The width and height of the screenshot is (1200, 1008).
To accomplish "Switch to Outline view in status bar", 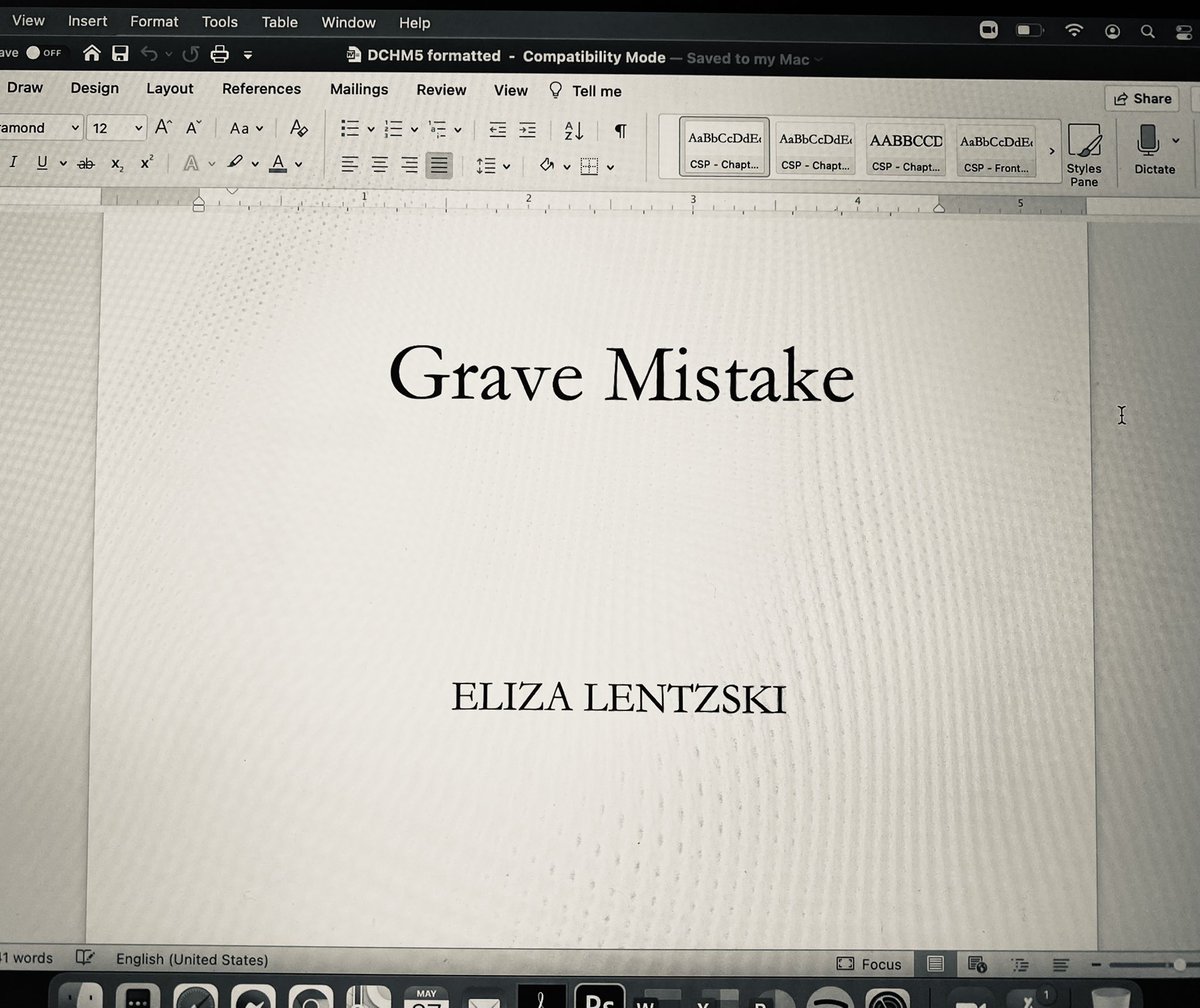I will [x=1022, y=965].
